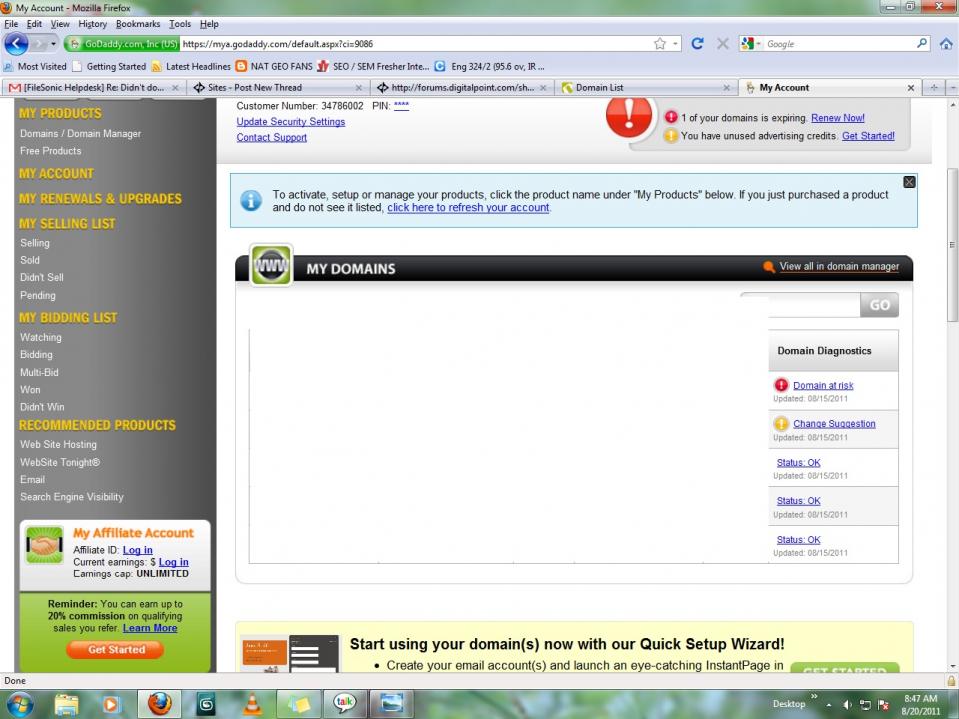
Task: Open the Windows Start button
Action: [x=19, y=704]
